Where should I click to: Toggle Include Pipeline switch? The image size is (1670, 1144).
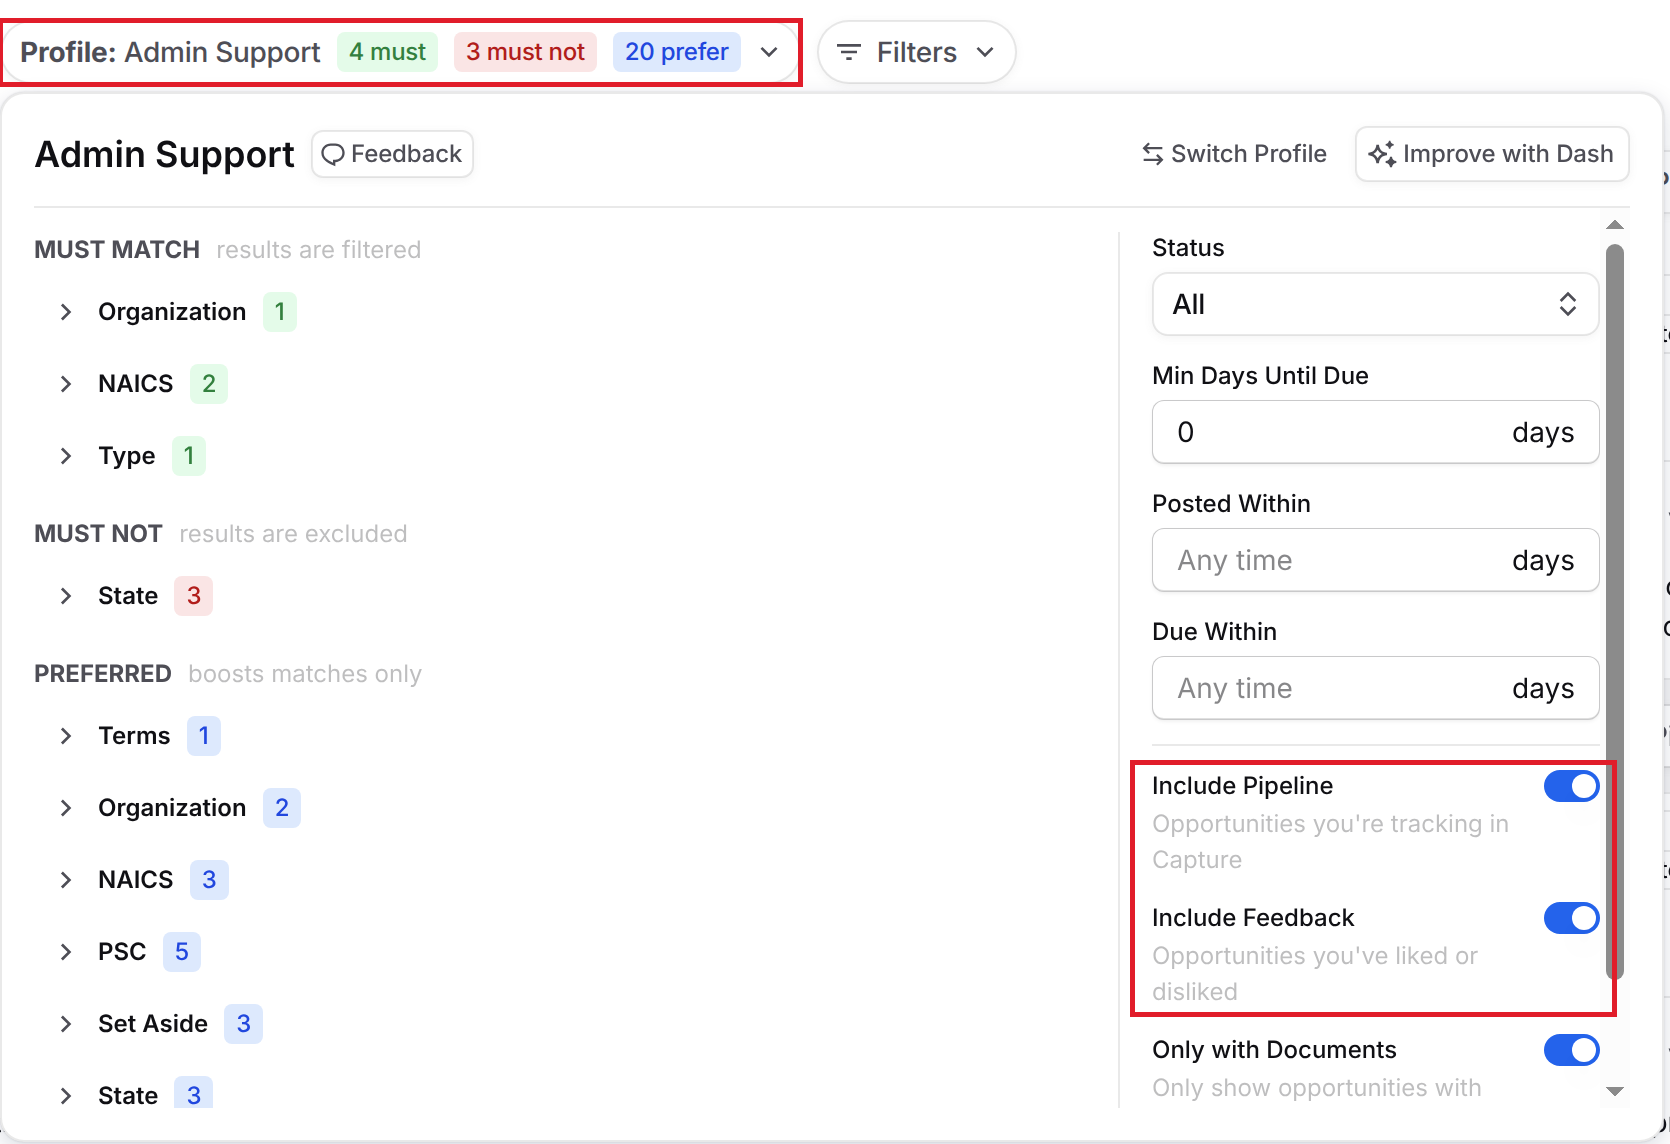(1571, 786)
